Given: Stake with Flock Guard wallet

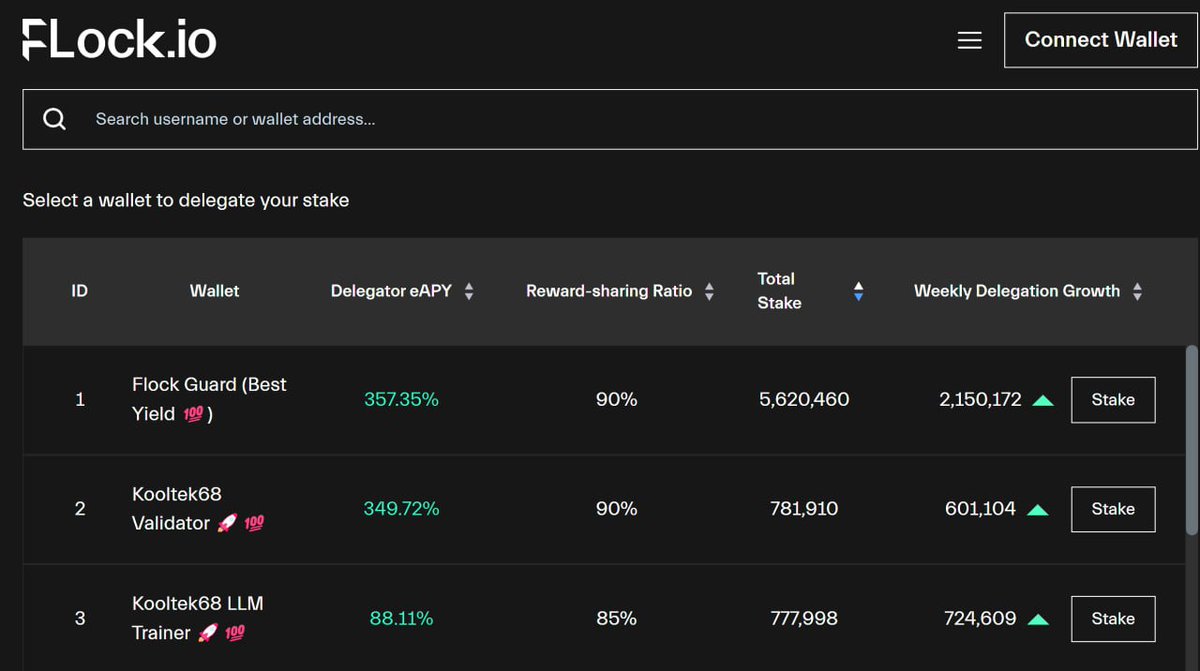Looking at the screenshot, I should tap(1113, 400).
